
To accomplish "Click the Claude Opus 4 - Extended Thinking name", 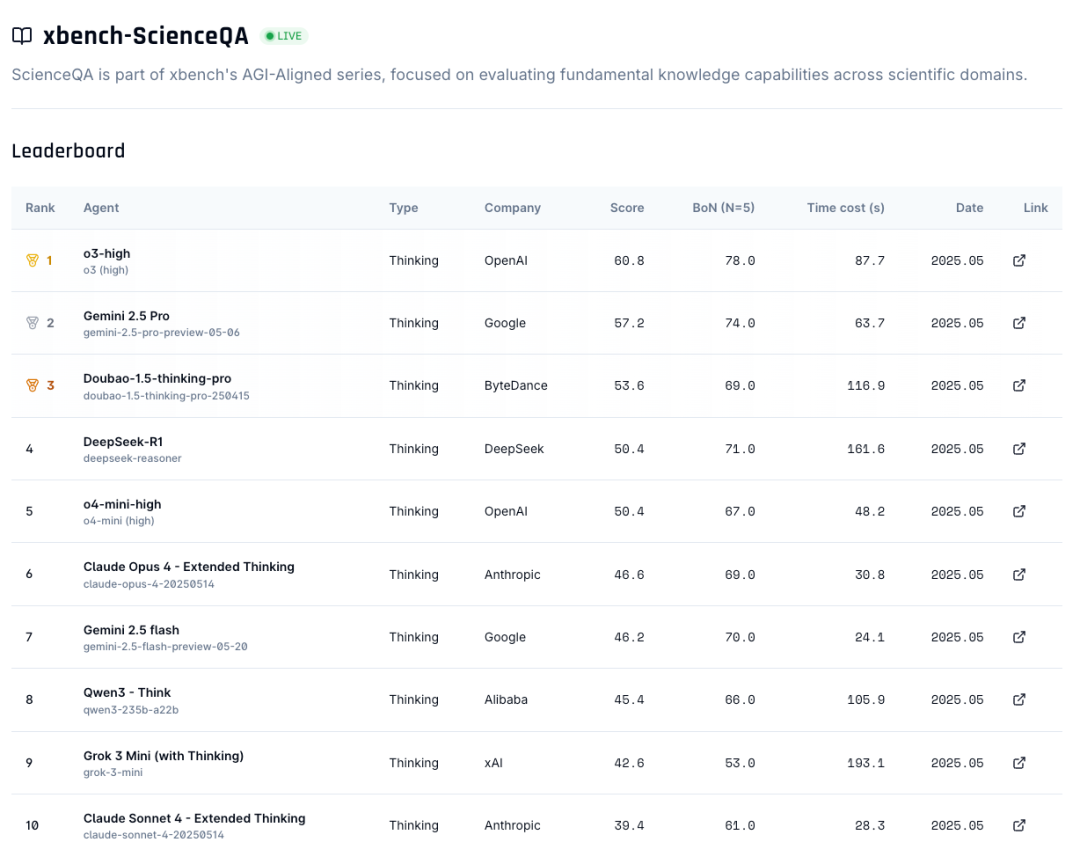I will click(189, 567).
